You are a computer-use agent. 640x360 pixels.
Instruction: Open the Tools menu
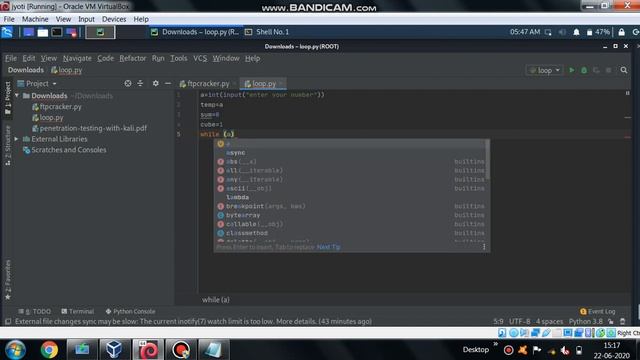(x=179, y=58)
